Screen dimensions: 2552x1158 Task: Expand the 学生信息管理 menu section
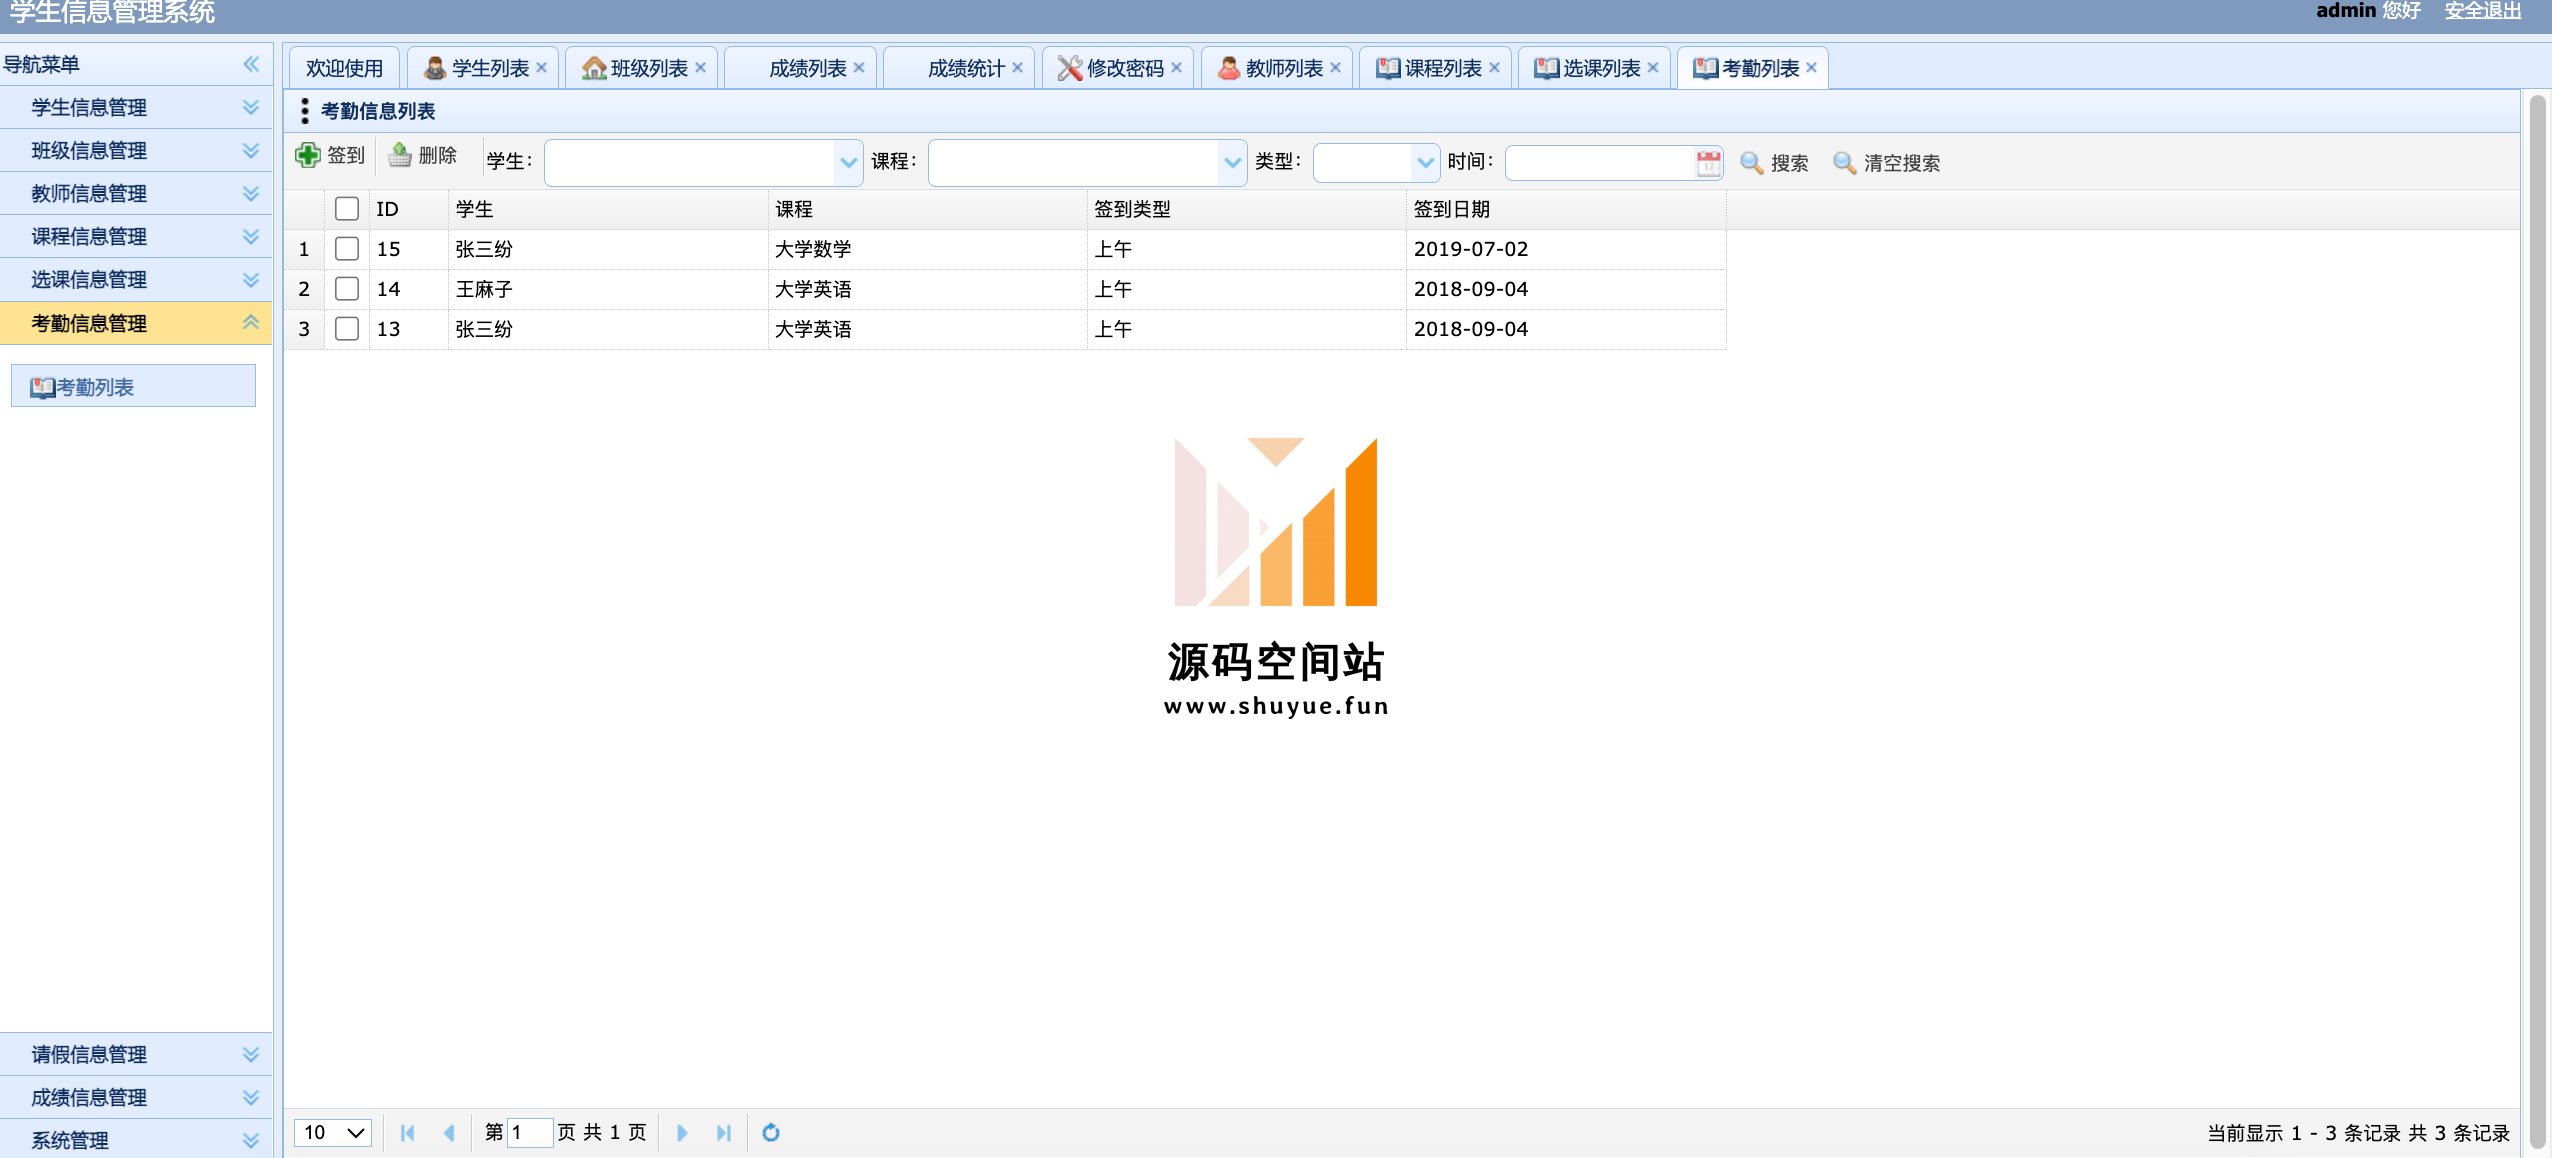[136, 108]
